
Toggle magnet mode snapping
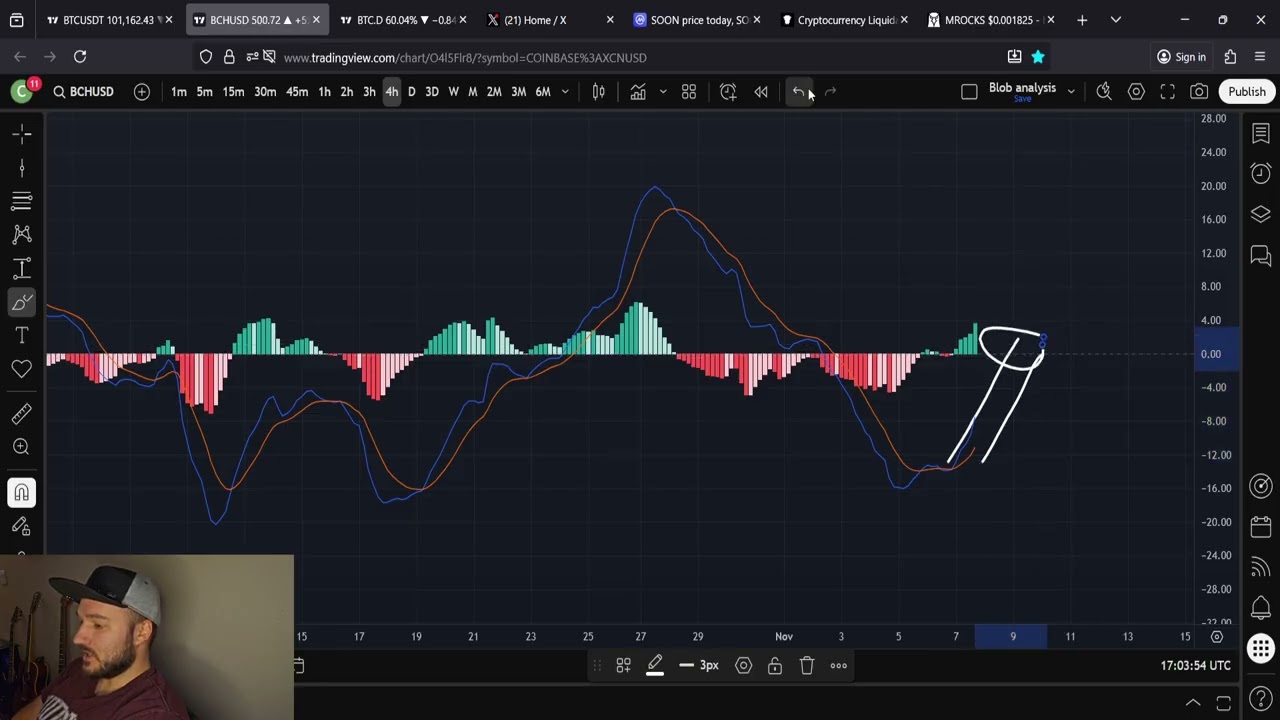tap(22, 492)
